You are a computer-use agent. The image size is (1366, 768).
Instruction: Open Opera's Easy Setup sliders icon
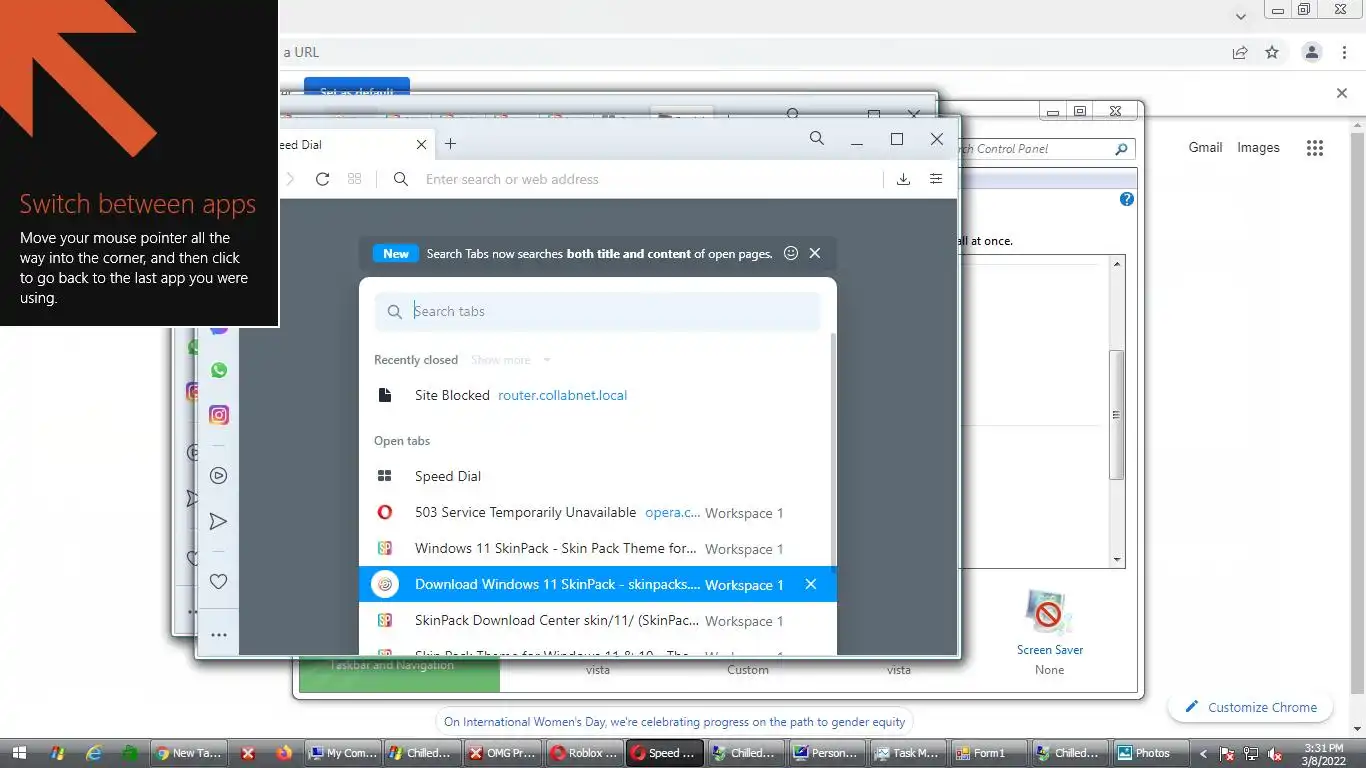click(x=936, y=179)
